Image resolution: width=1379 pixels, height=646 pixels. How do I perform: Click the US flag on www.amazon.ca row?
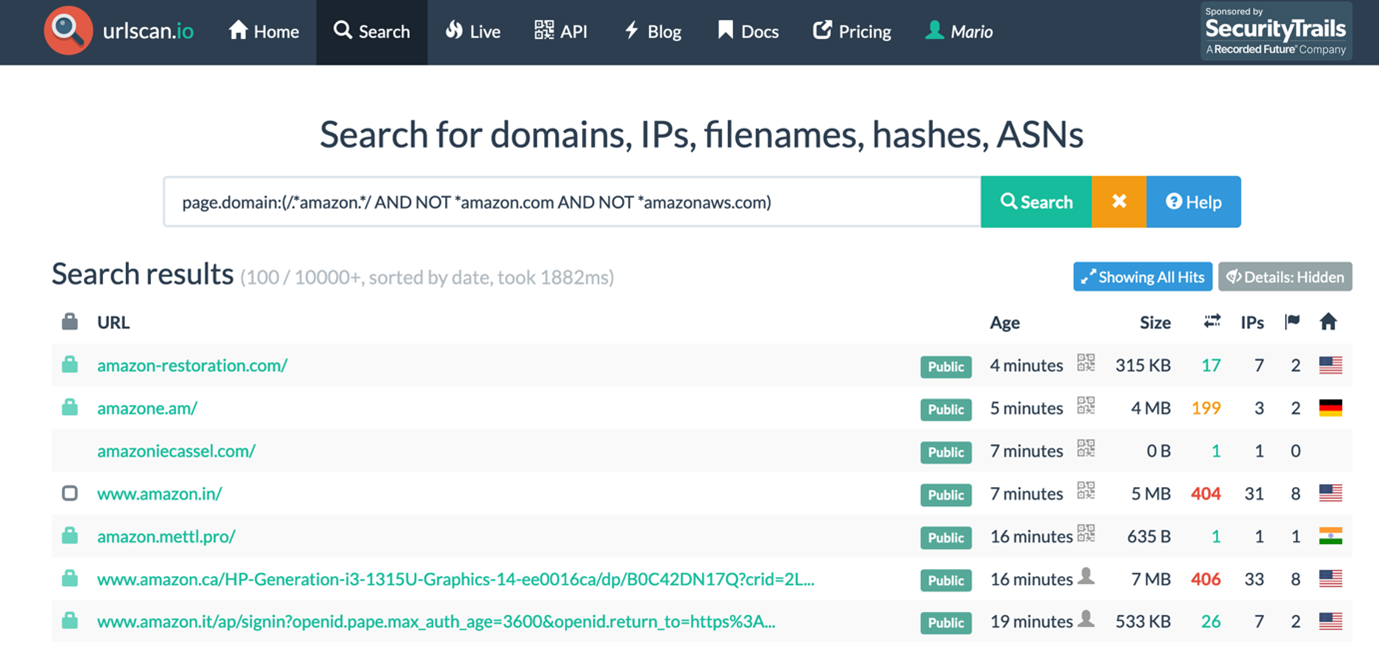click(1330, 579)
